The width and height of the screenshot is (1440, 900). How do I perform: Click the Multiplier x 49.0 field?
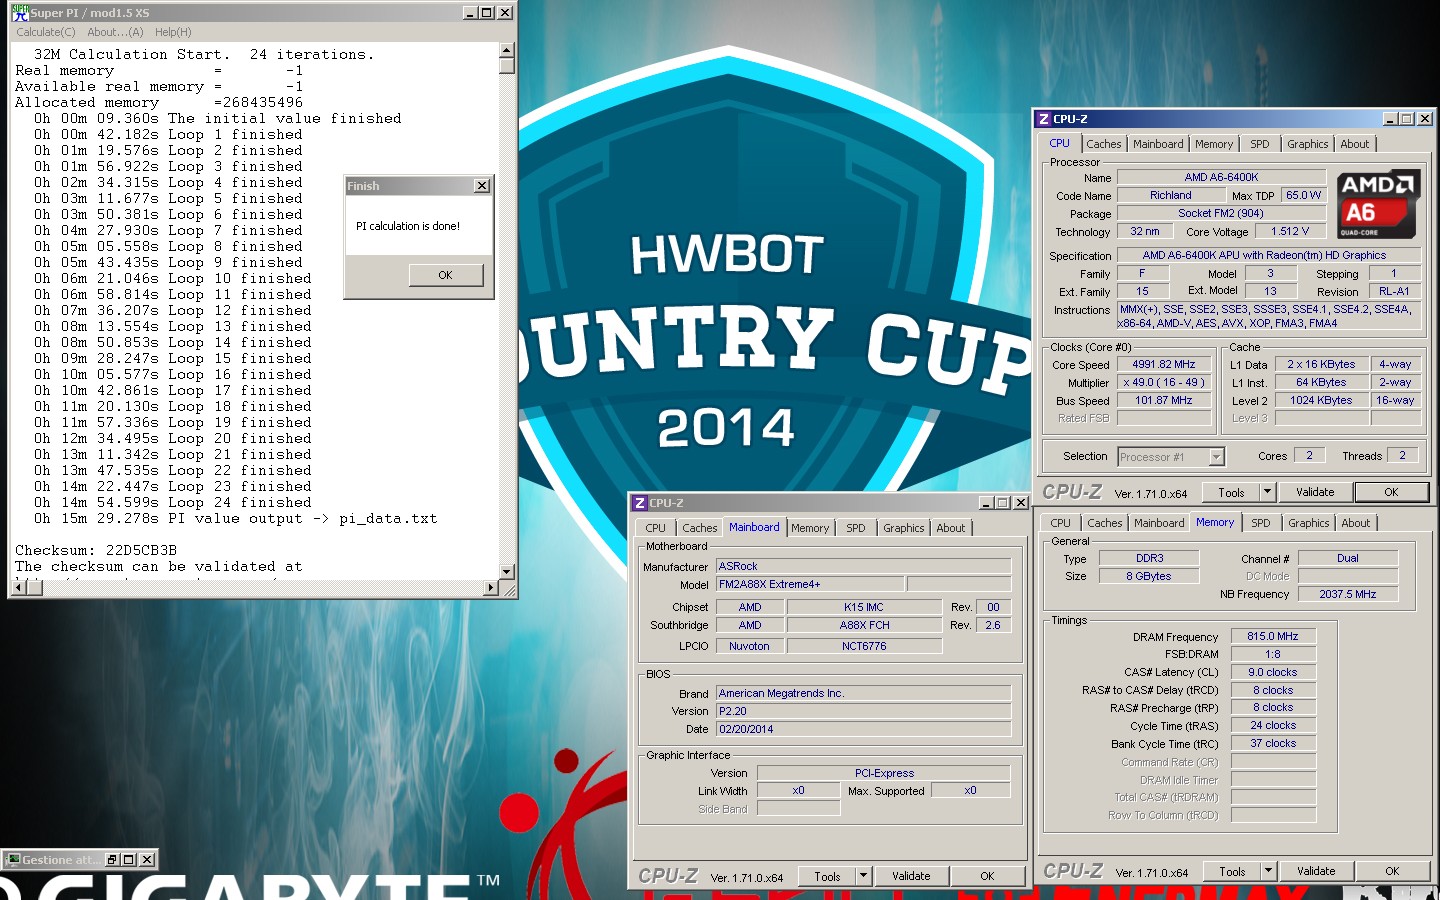tap(1164, 382)
